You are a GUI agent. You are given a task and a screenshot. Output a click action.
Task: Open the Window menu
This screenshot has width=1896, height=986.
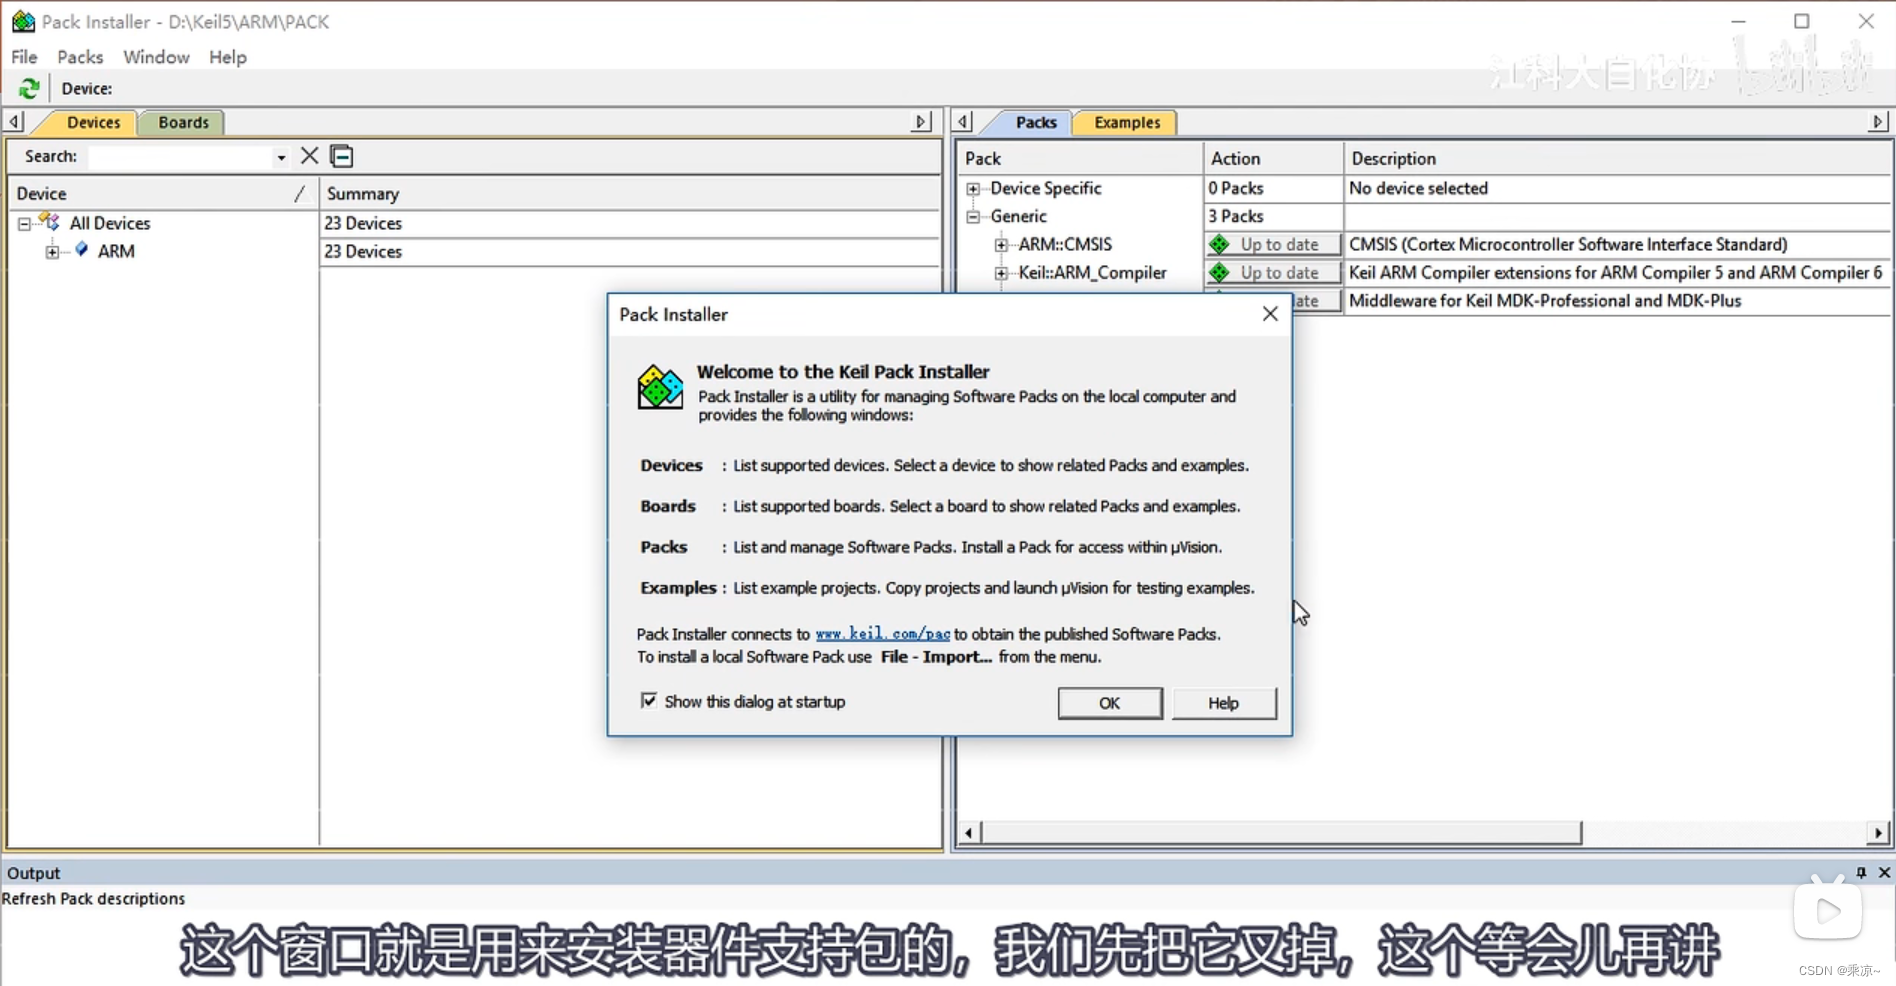pyautogui.click(x=156, y=57)
